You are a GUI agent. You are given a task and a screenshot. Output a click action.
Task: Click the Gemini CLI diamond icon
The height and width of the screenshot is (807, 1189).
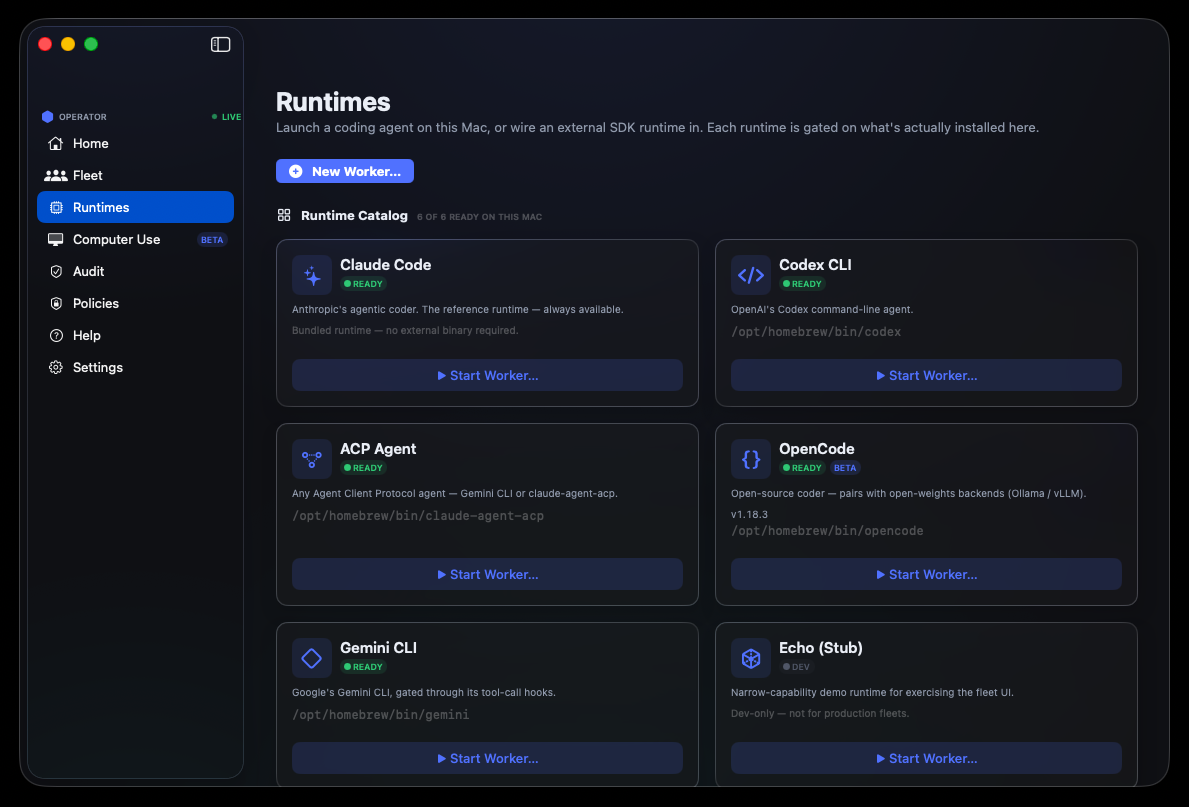tap(312, 658)
